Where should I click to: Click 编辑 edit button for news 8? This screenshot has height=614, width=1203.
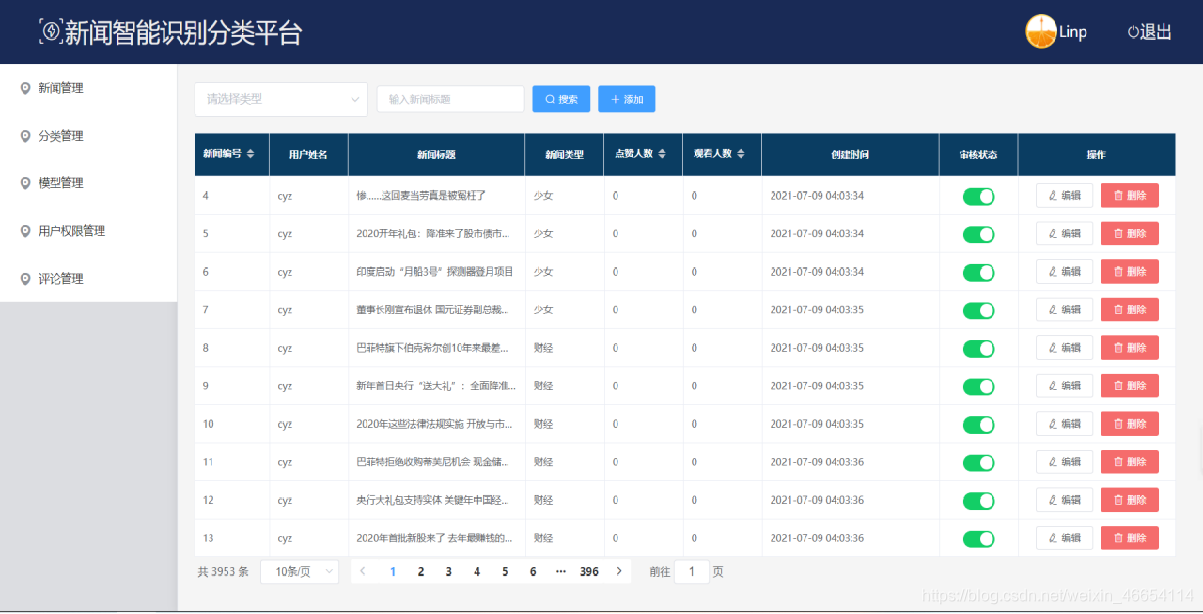pyautogui.click(x=1064, y=348)
